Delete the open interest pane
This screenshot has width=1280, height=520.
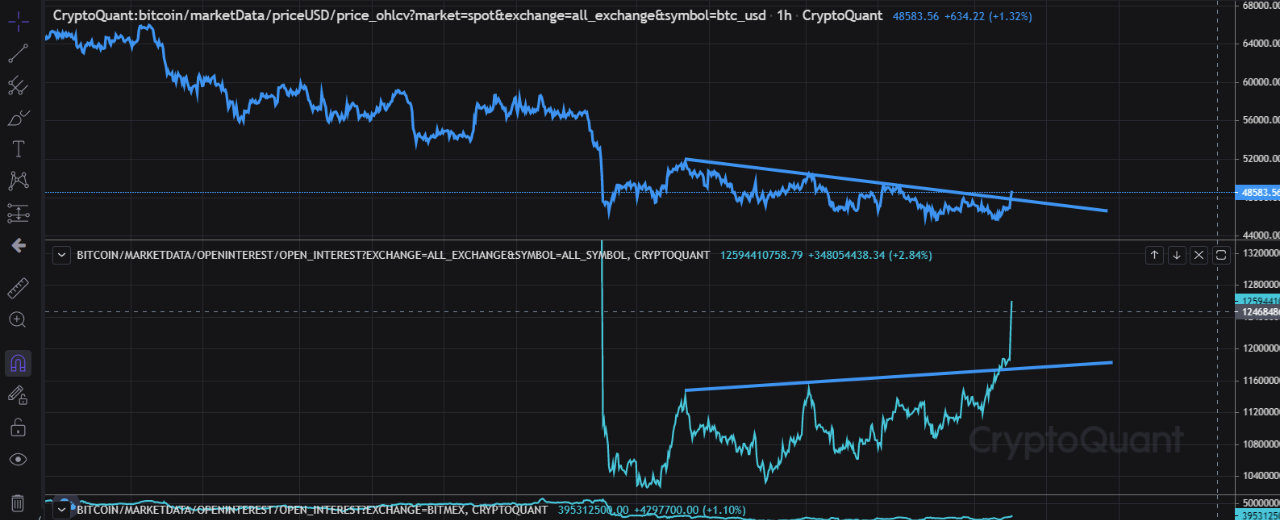tap(1199, 256)
